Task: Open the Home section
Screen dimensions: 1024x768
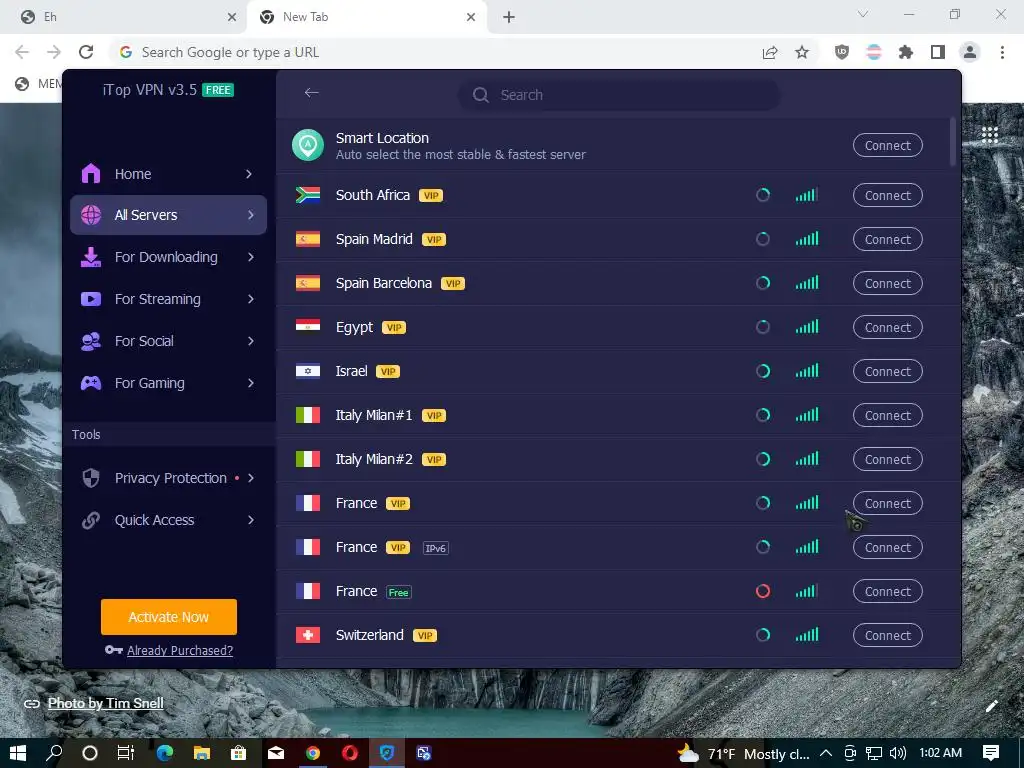Action: pyautogui.click(x=168, y=174)
